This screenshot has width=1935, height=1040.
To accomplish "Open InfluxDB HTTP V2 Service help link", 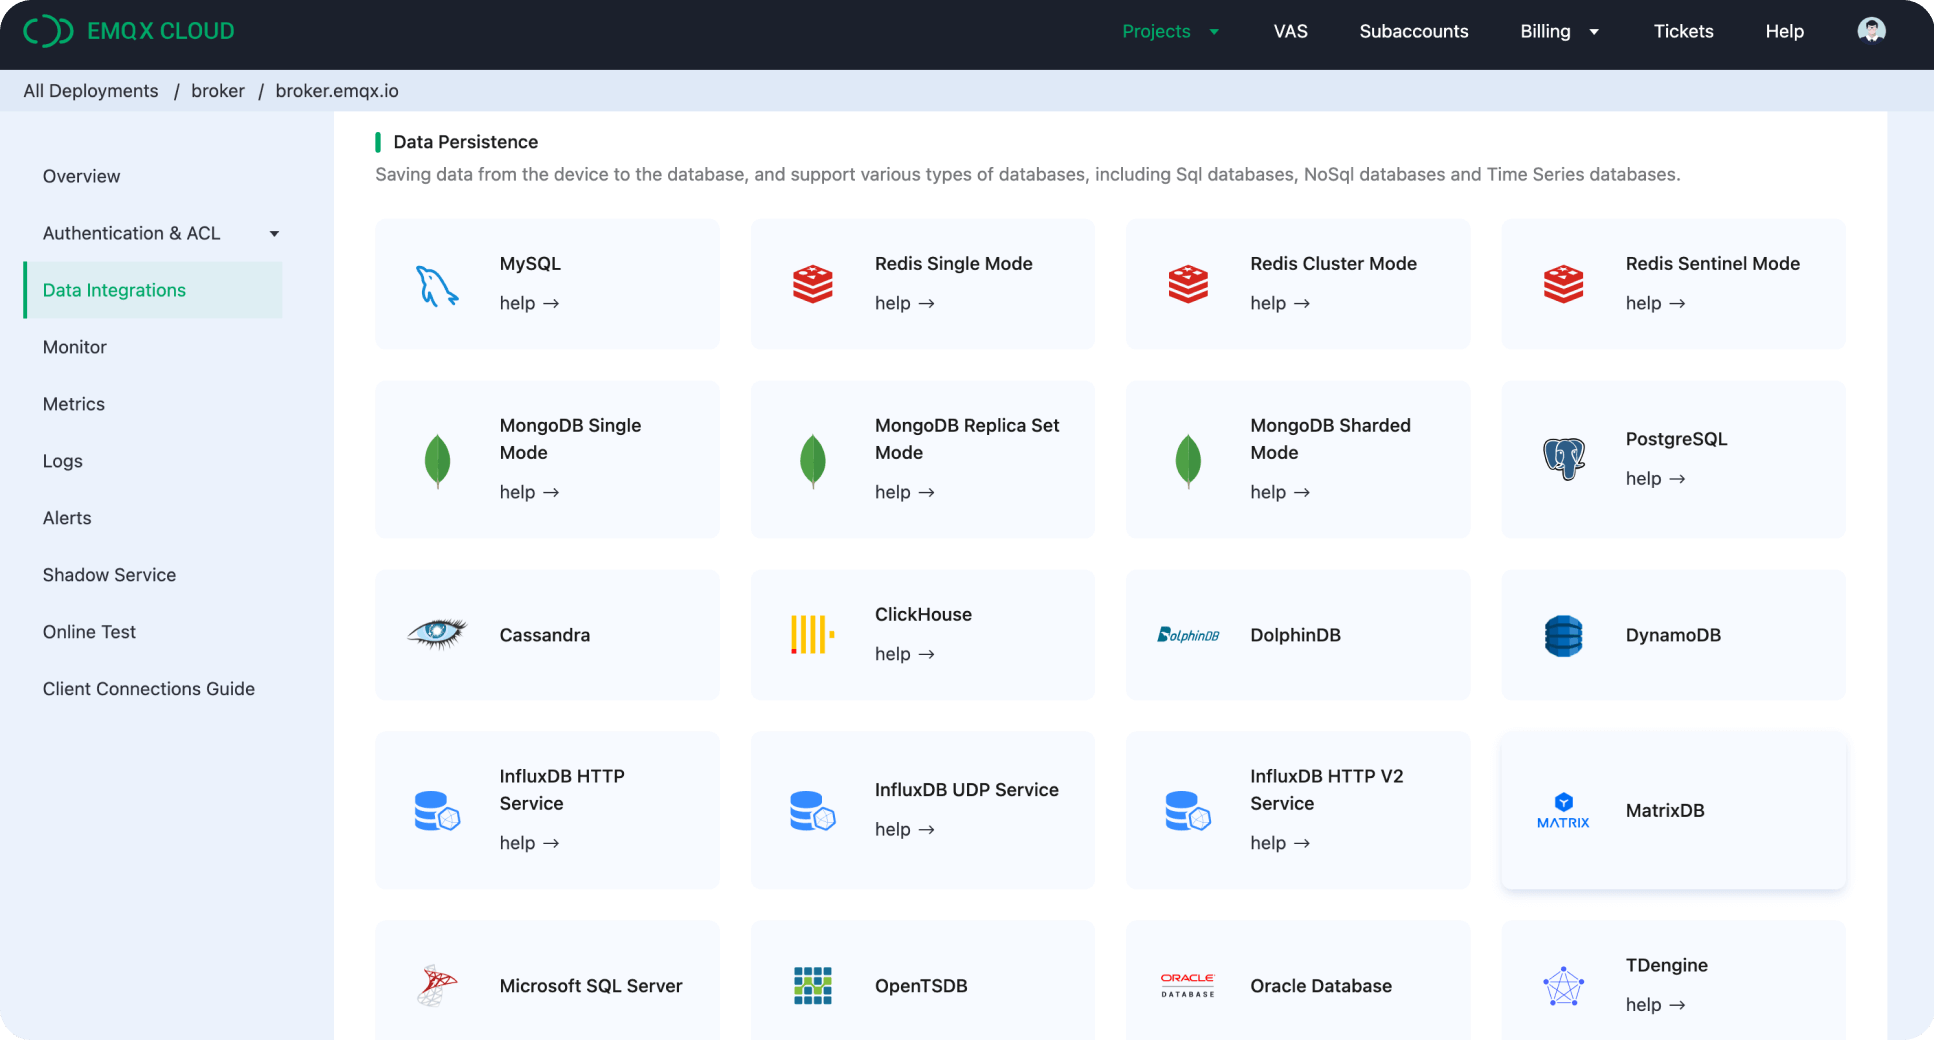I will [1279, 843].
